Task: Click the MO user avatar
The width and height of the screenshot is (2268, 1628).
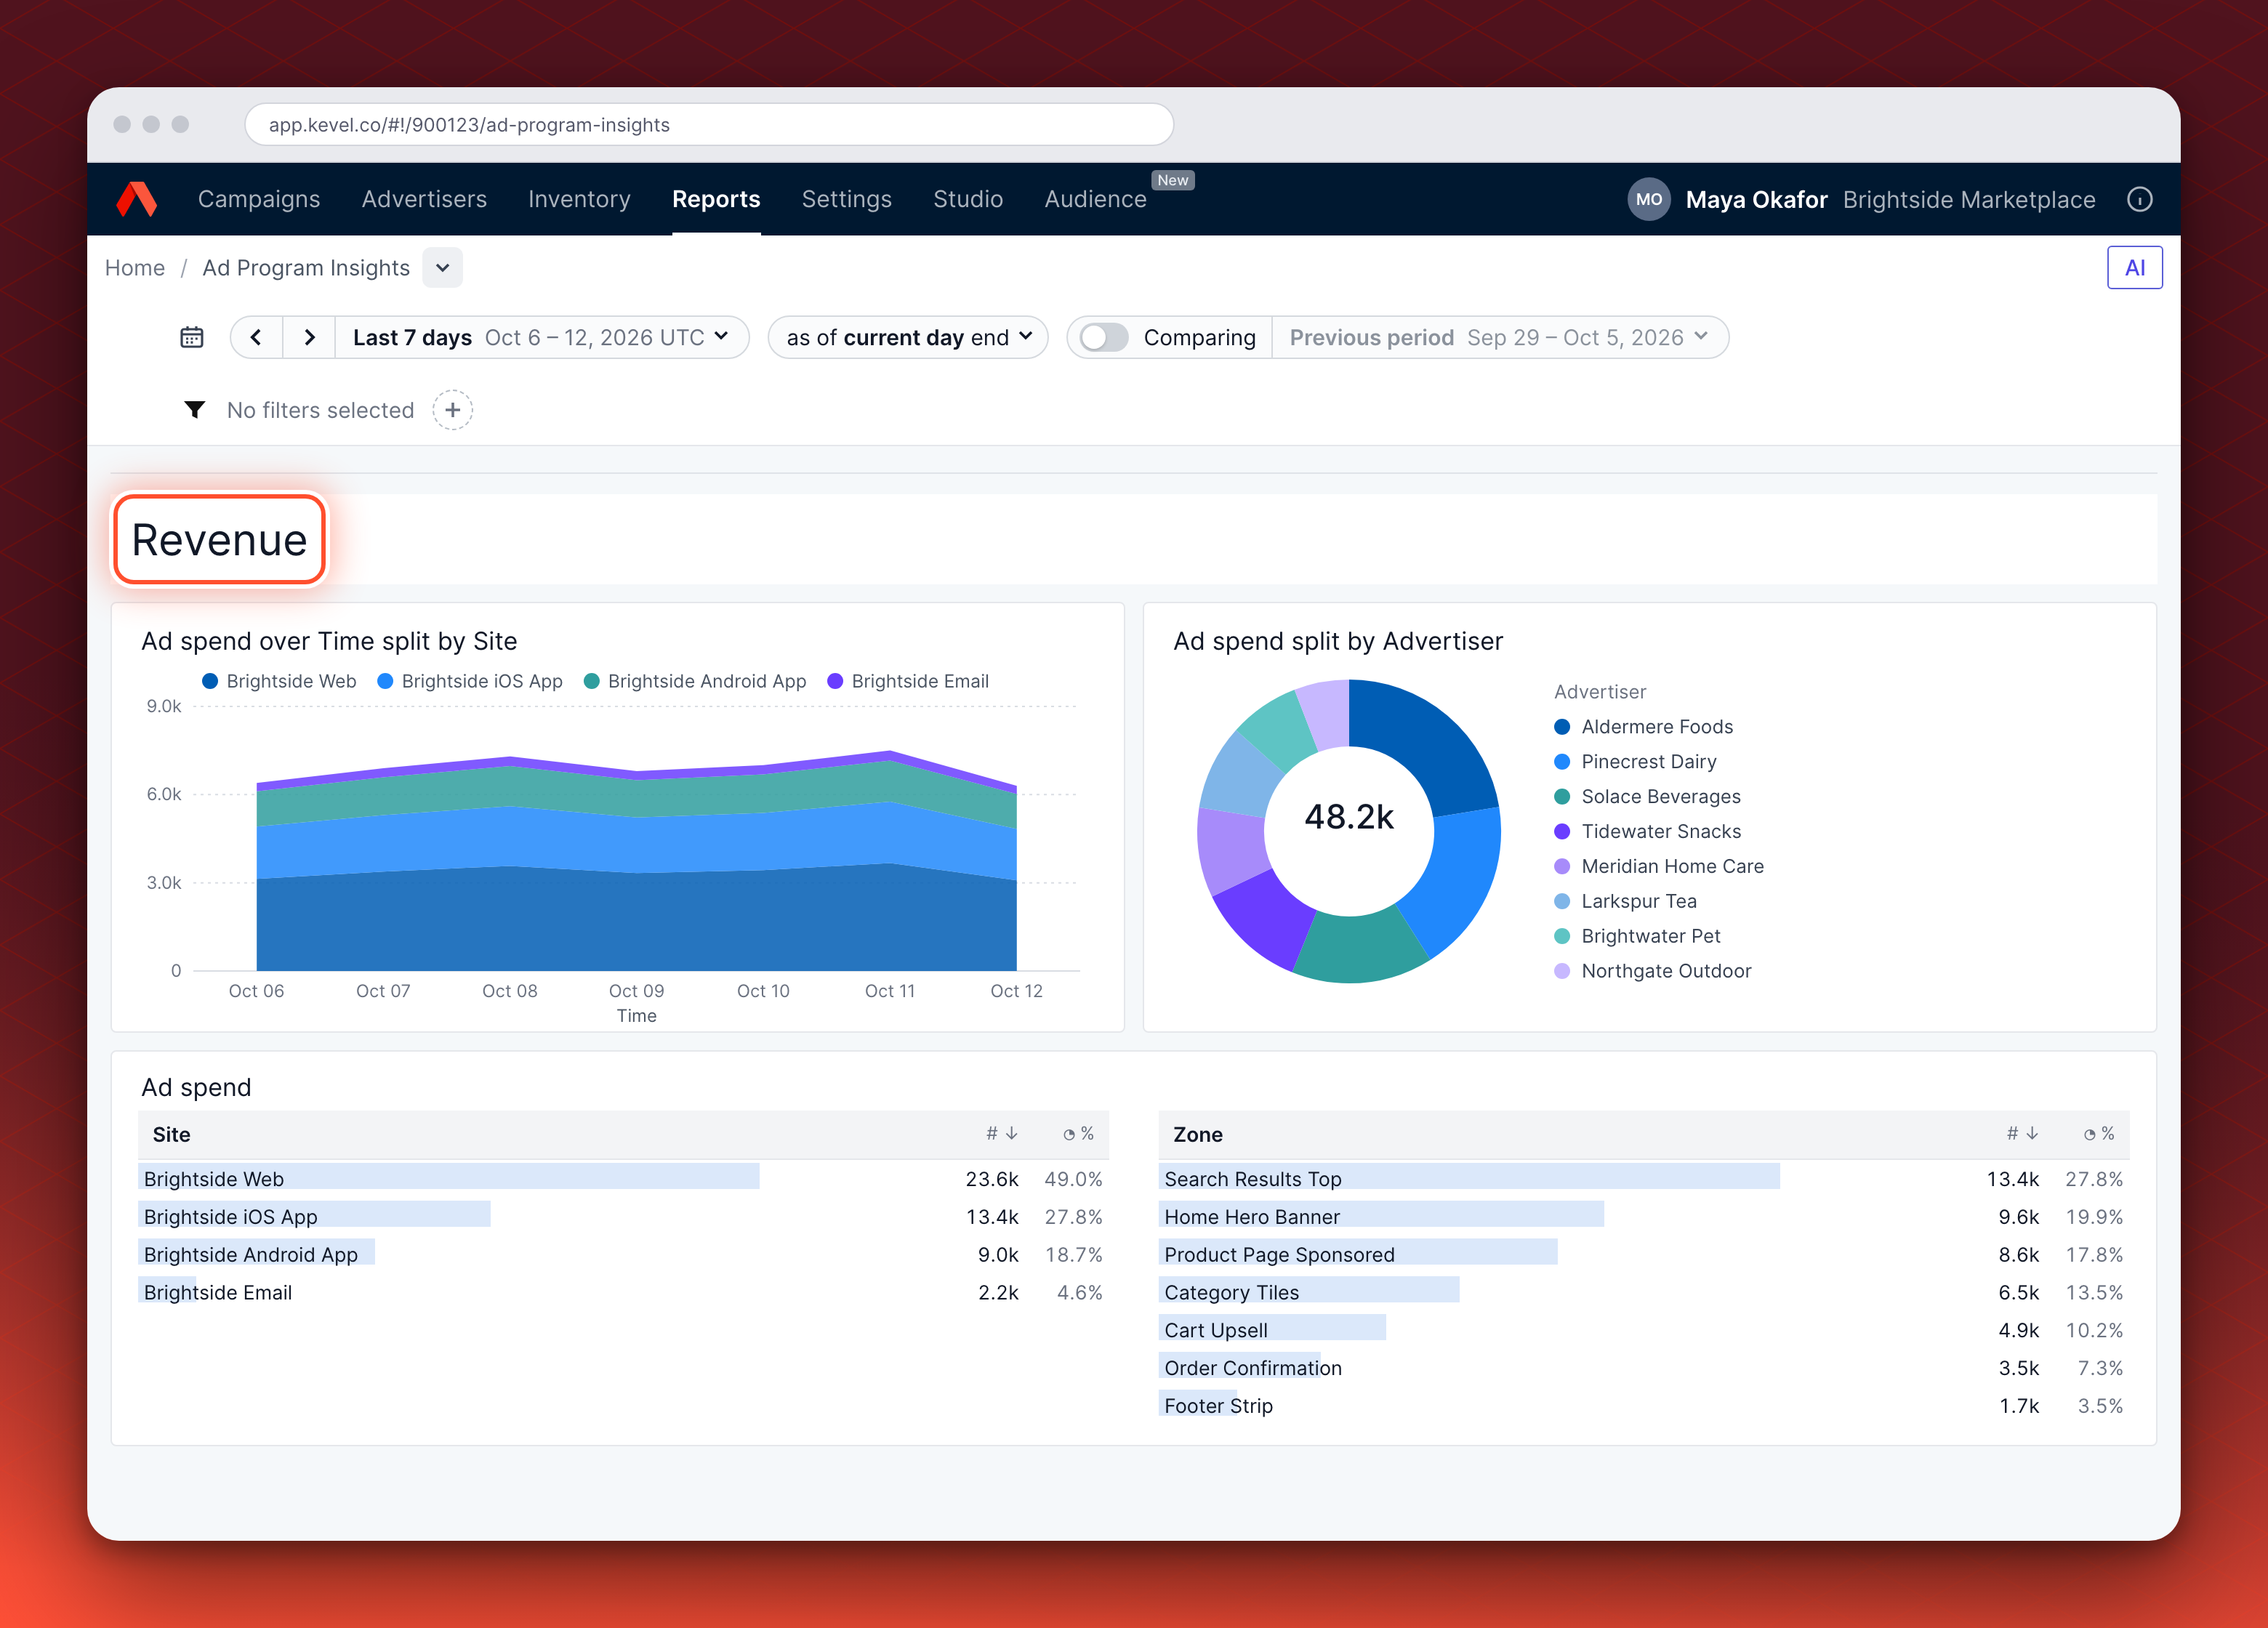Action: click(1649, 199)
